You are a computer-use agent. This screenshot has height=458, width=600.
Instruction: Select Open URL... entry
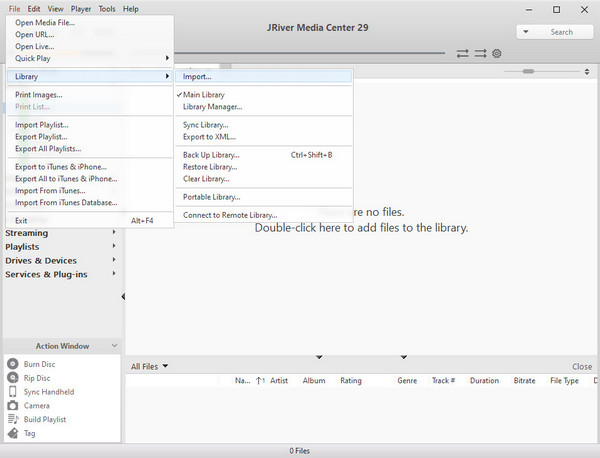click(90, 34)
